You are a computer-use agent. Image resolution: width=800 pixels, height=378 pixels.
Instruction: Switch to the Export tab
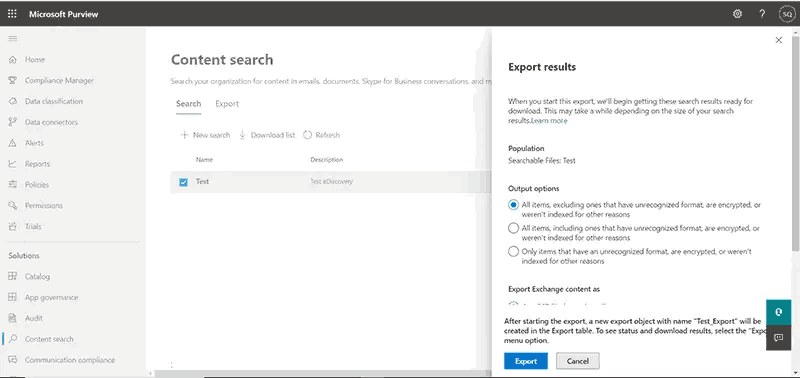[x=227, y=104]
